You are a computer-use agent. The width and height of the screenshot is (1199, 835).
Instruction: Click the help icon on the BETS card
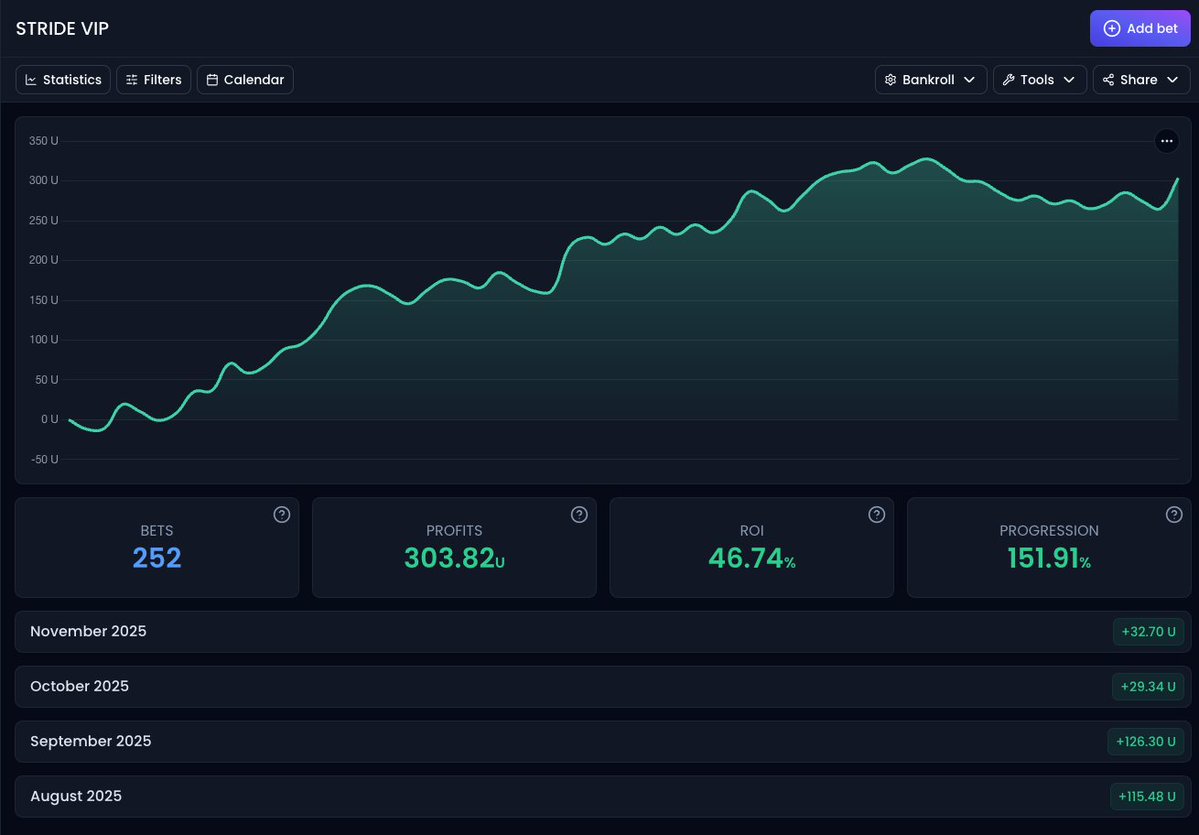click(x=281, y=514)
